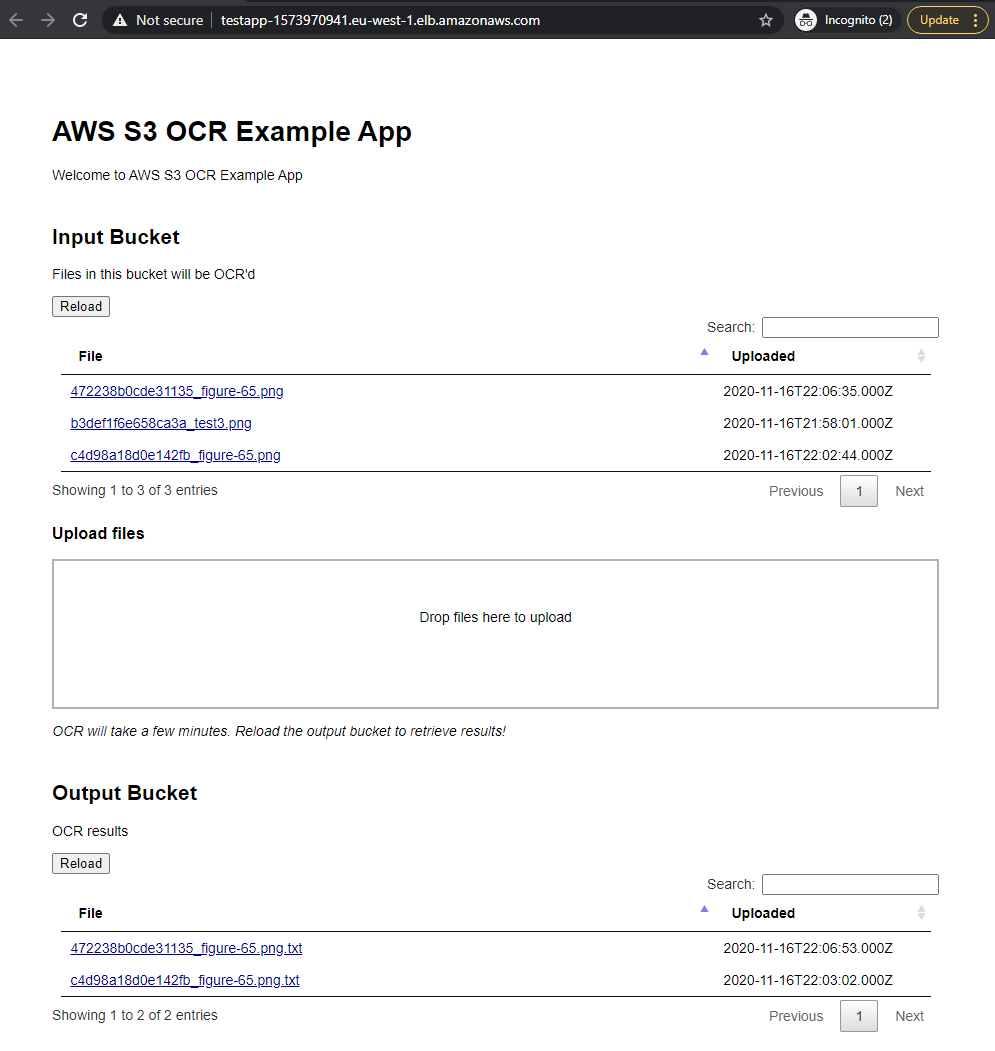Select page 1 in Input Bucket pagination

(859, 491)
